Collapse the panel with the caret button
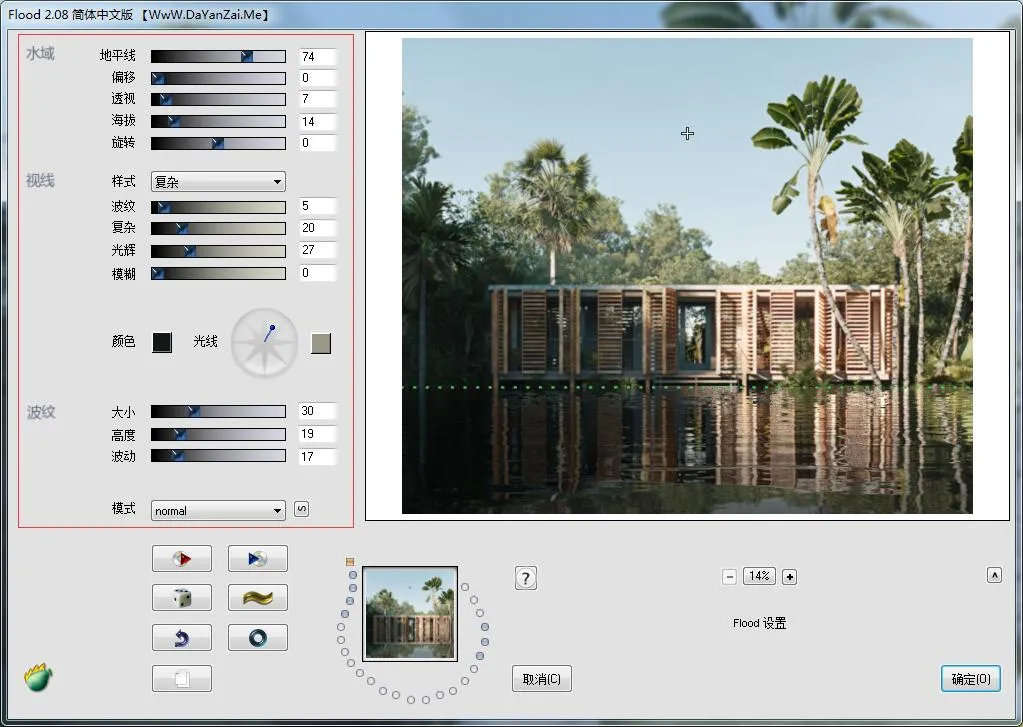The width and height of the screenshot is (1023, 727). tap(994, 575)
